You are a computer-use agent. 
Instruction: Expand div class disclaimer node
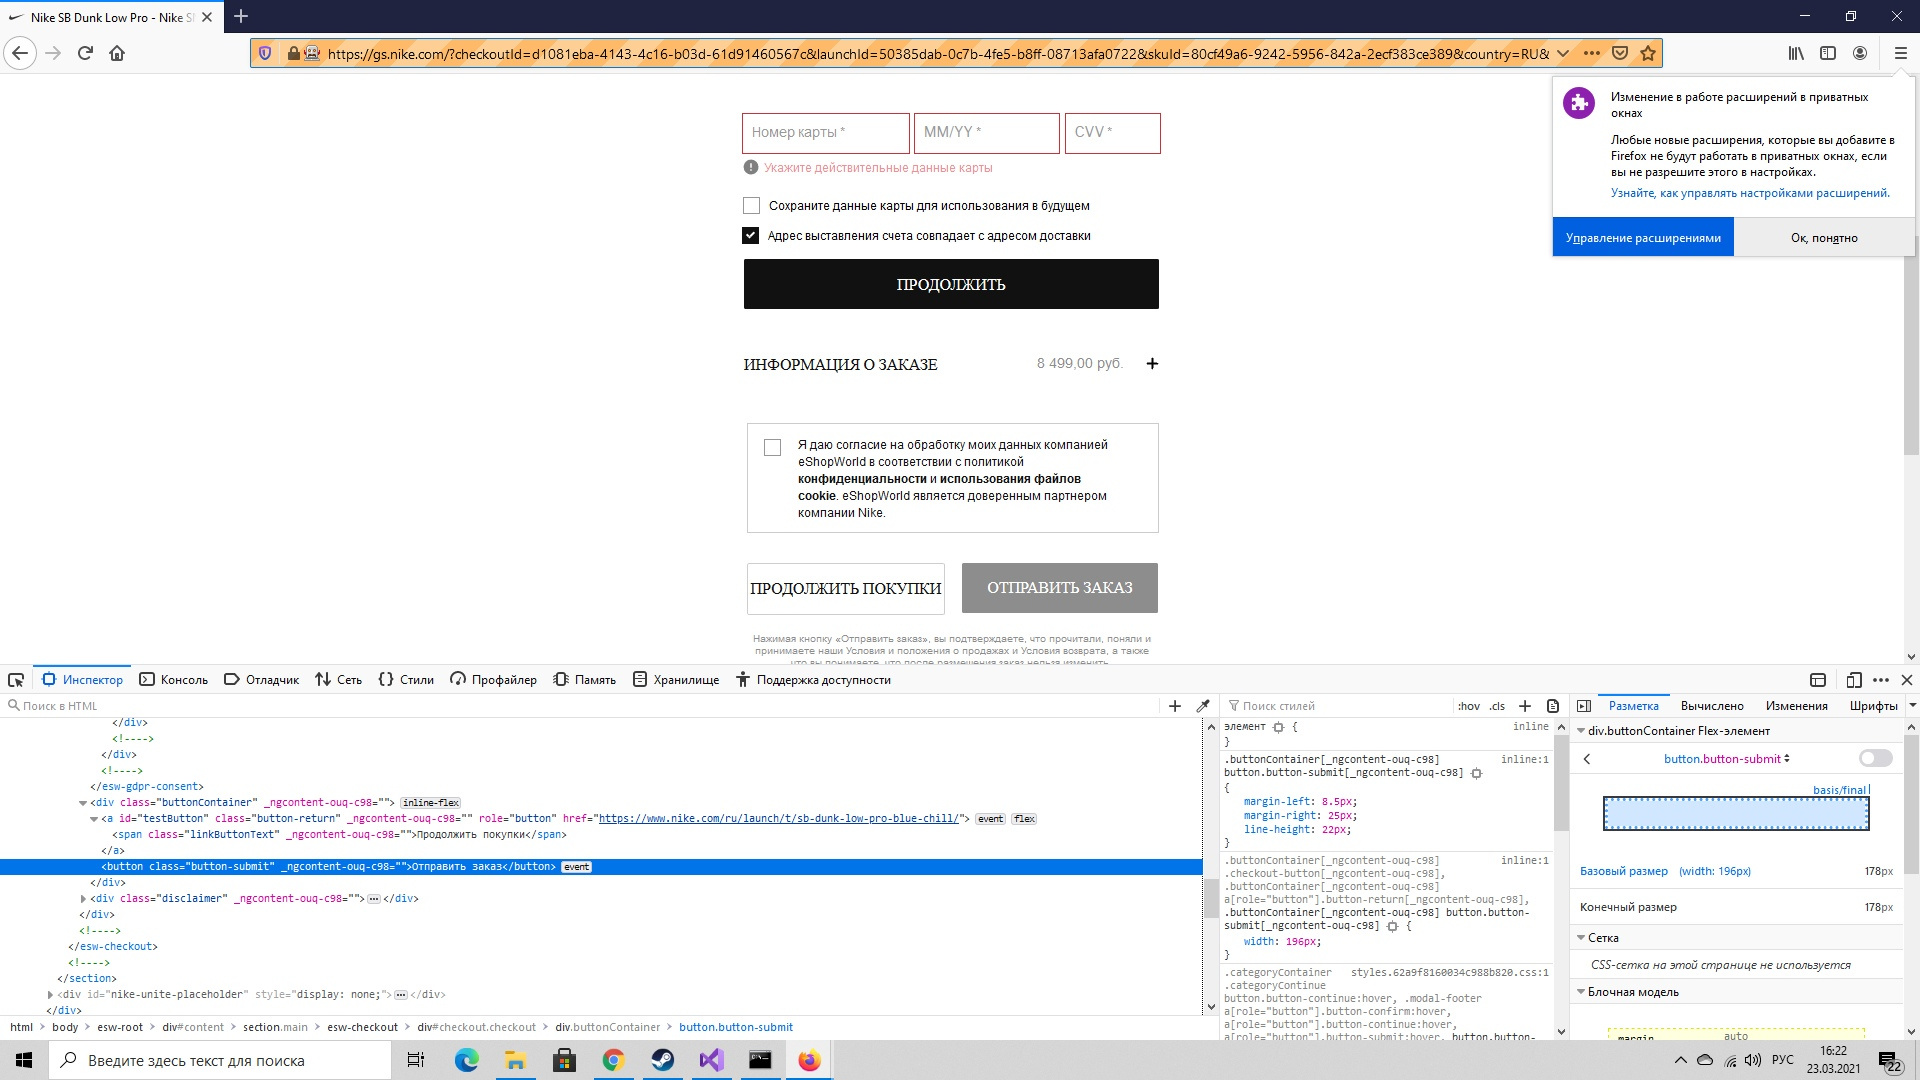(83, 899)
